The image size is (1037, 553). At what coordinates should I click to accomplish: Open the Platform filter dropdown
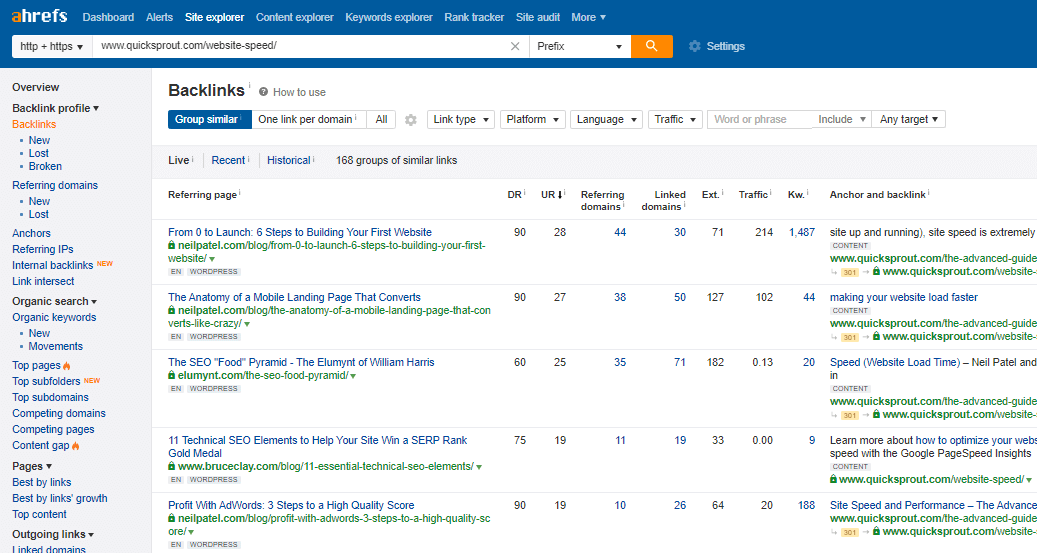tap(532, 119)
